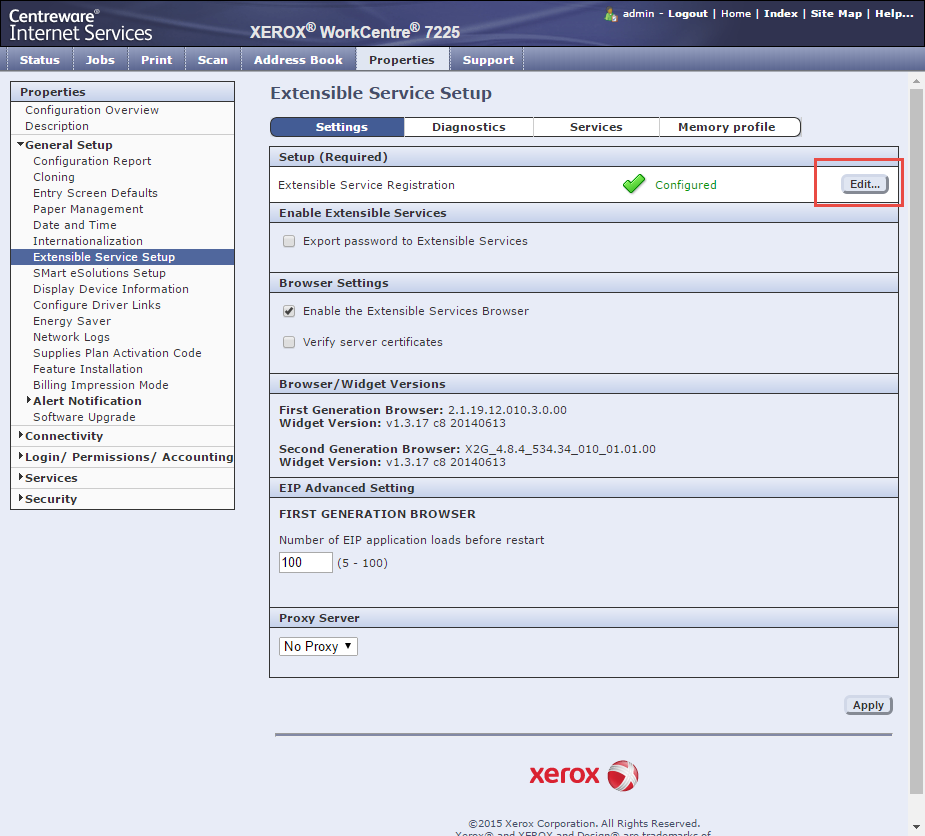Click the EIP application loads number field

click(x=305, y=563)
